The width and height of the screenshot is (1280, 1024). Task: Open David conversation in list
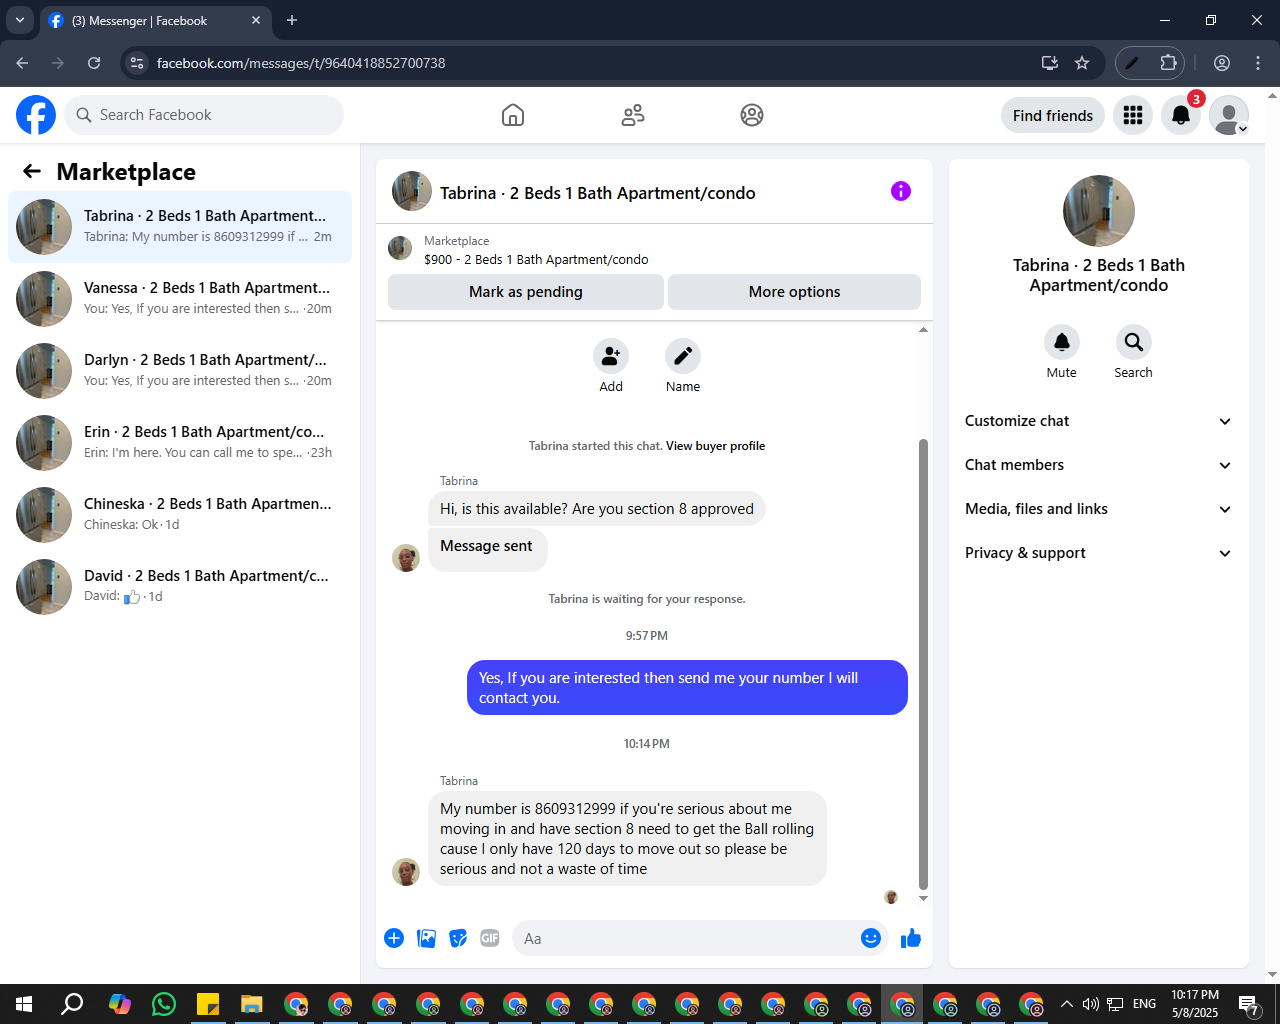click(x=180, y=587)
